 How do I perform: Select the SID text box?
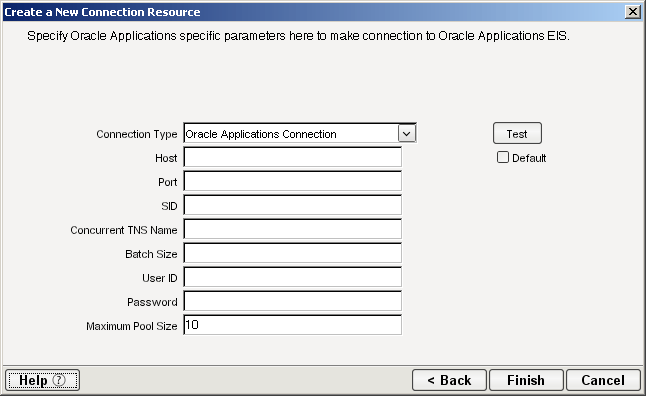(293, 205)
